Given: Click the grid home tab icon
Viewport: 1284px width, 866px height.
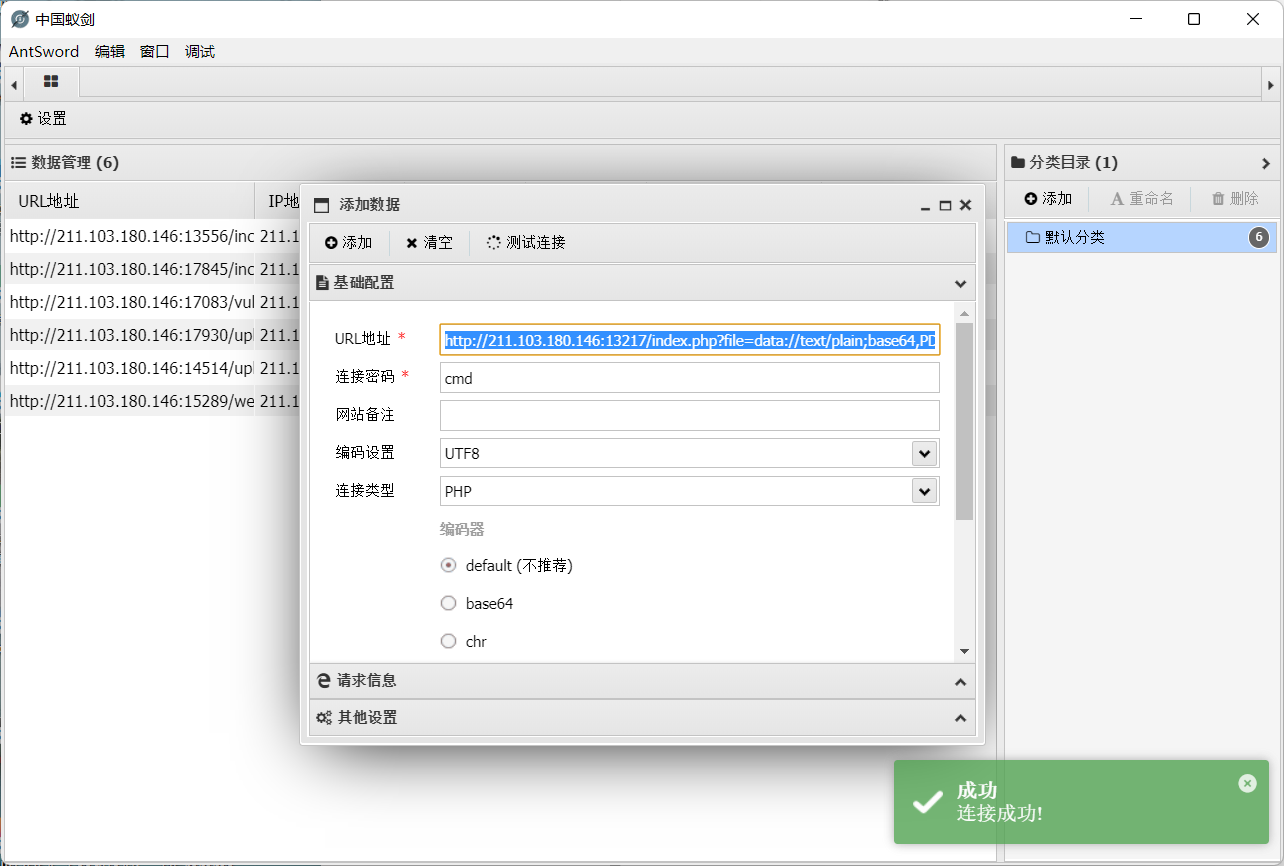Looking at the screenshot, I should click(51, 82).
